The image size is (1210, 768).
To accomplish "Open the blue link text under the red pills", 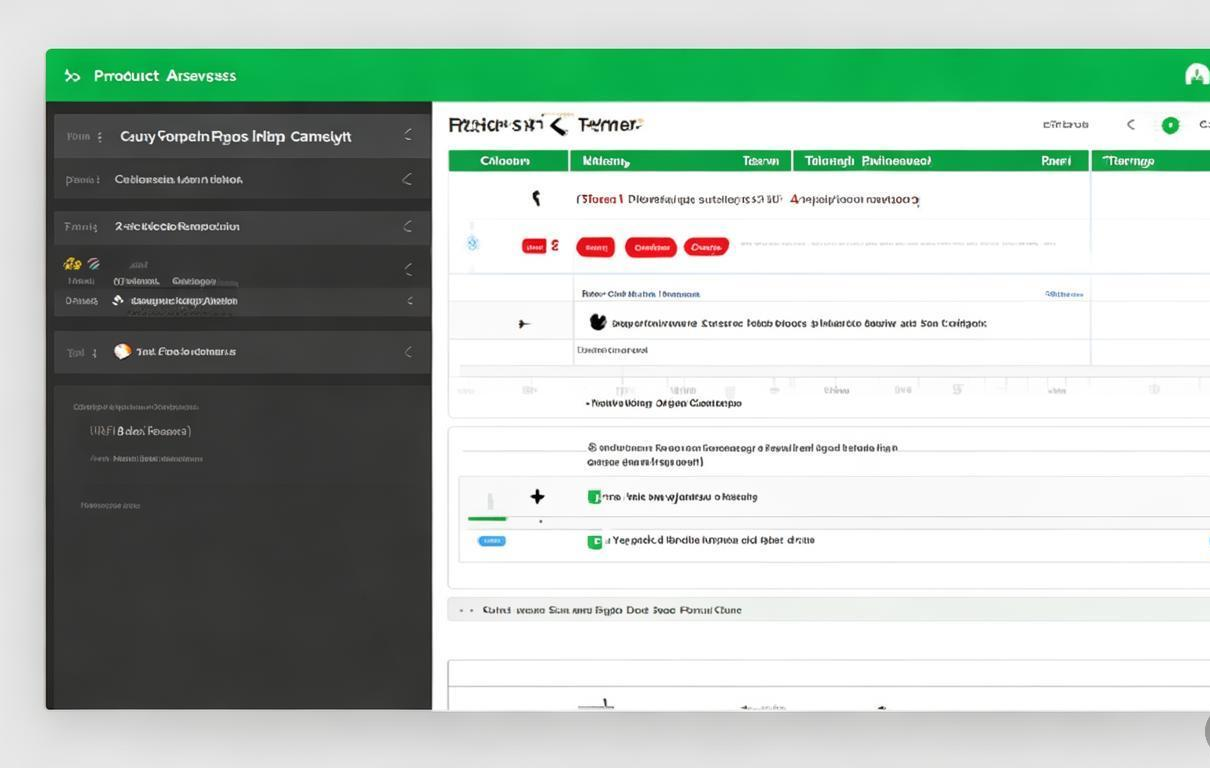I will coord(641,294).
